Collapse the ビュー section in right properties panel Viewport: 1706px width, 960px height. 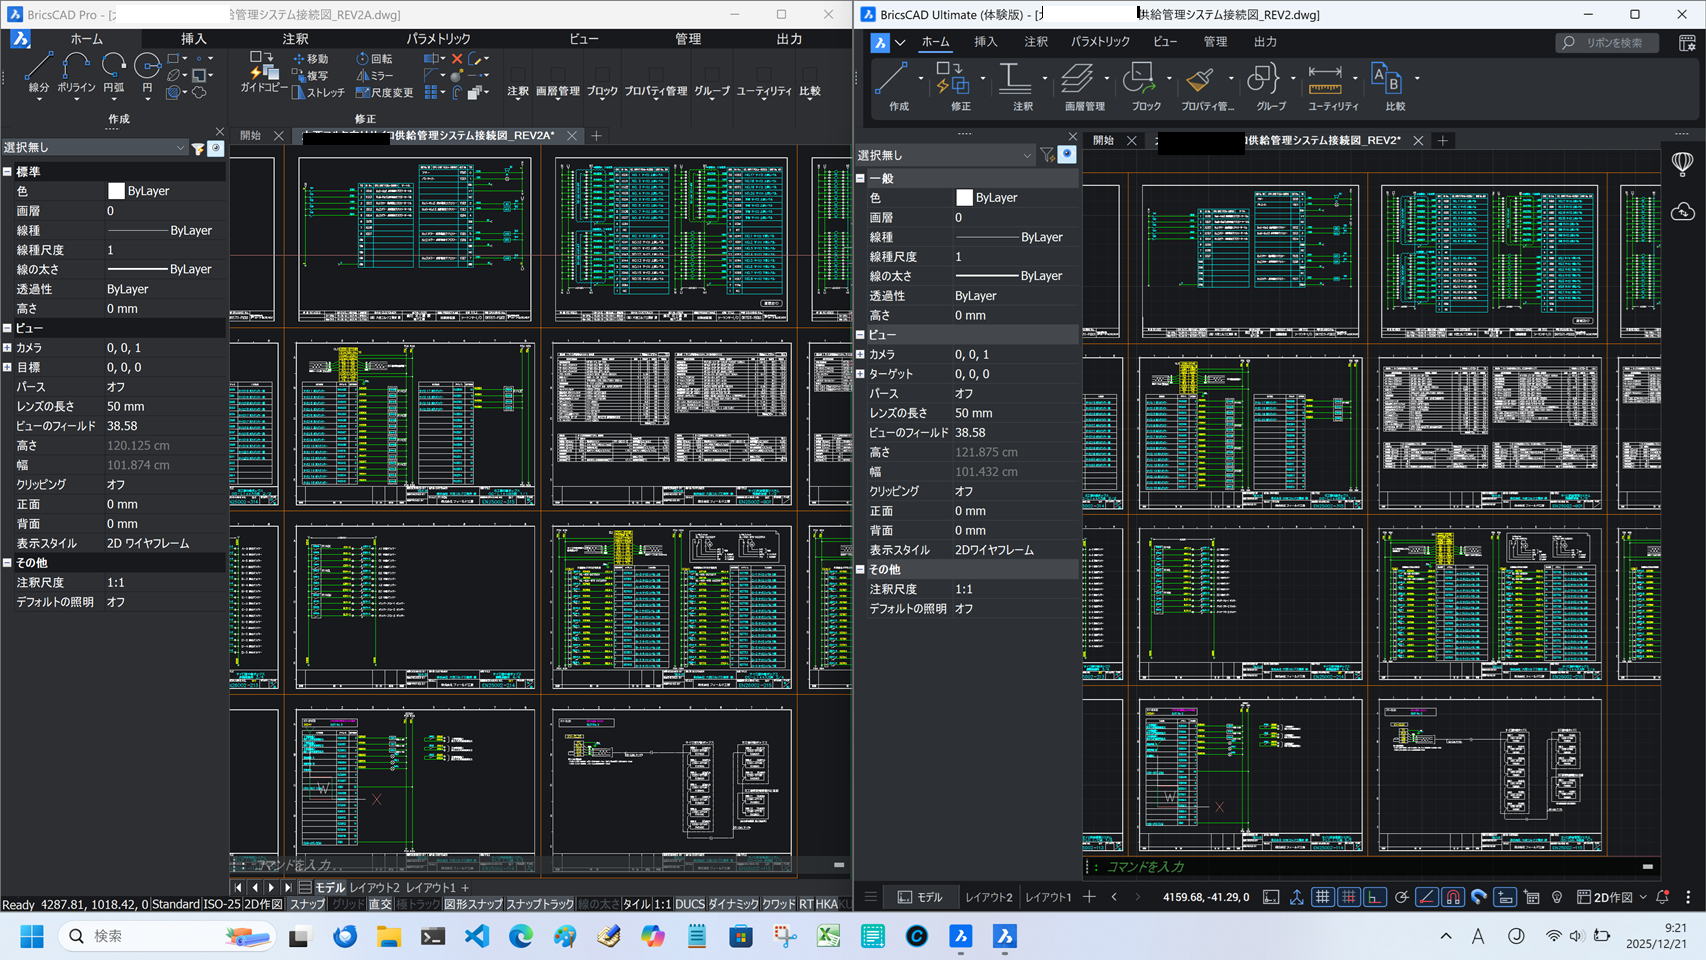pos(860,335)
